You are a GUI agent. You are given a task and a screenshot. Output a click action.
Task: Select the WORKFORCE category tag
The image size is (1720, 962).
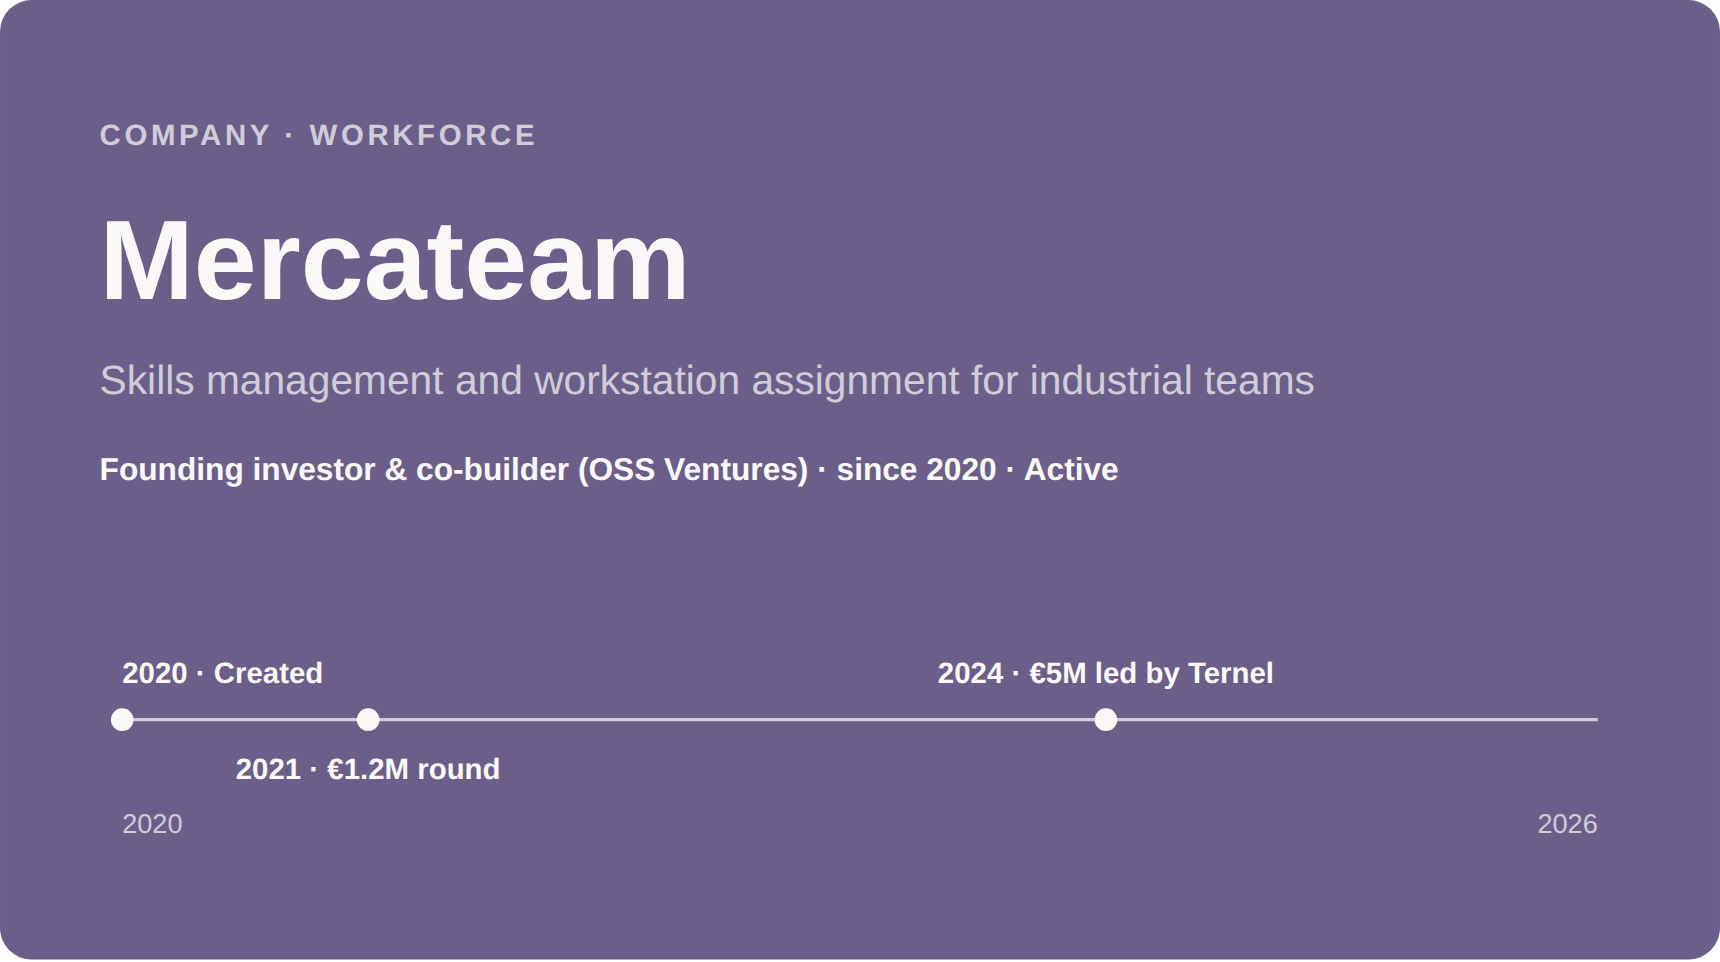pos(423,135)
